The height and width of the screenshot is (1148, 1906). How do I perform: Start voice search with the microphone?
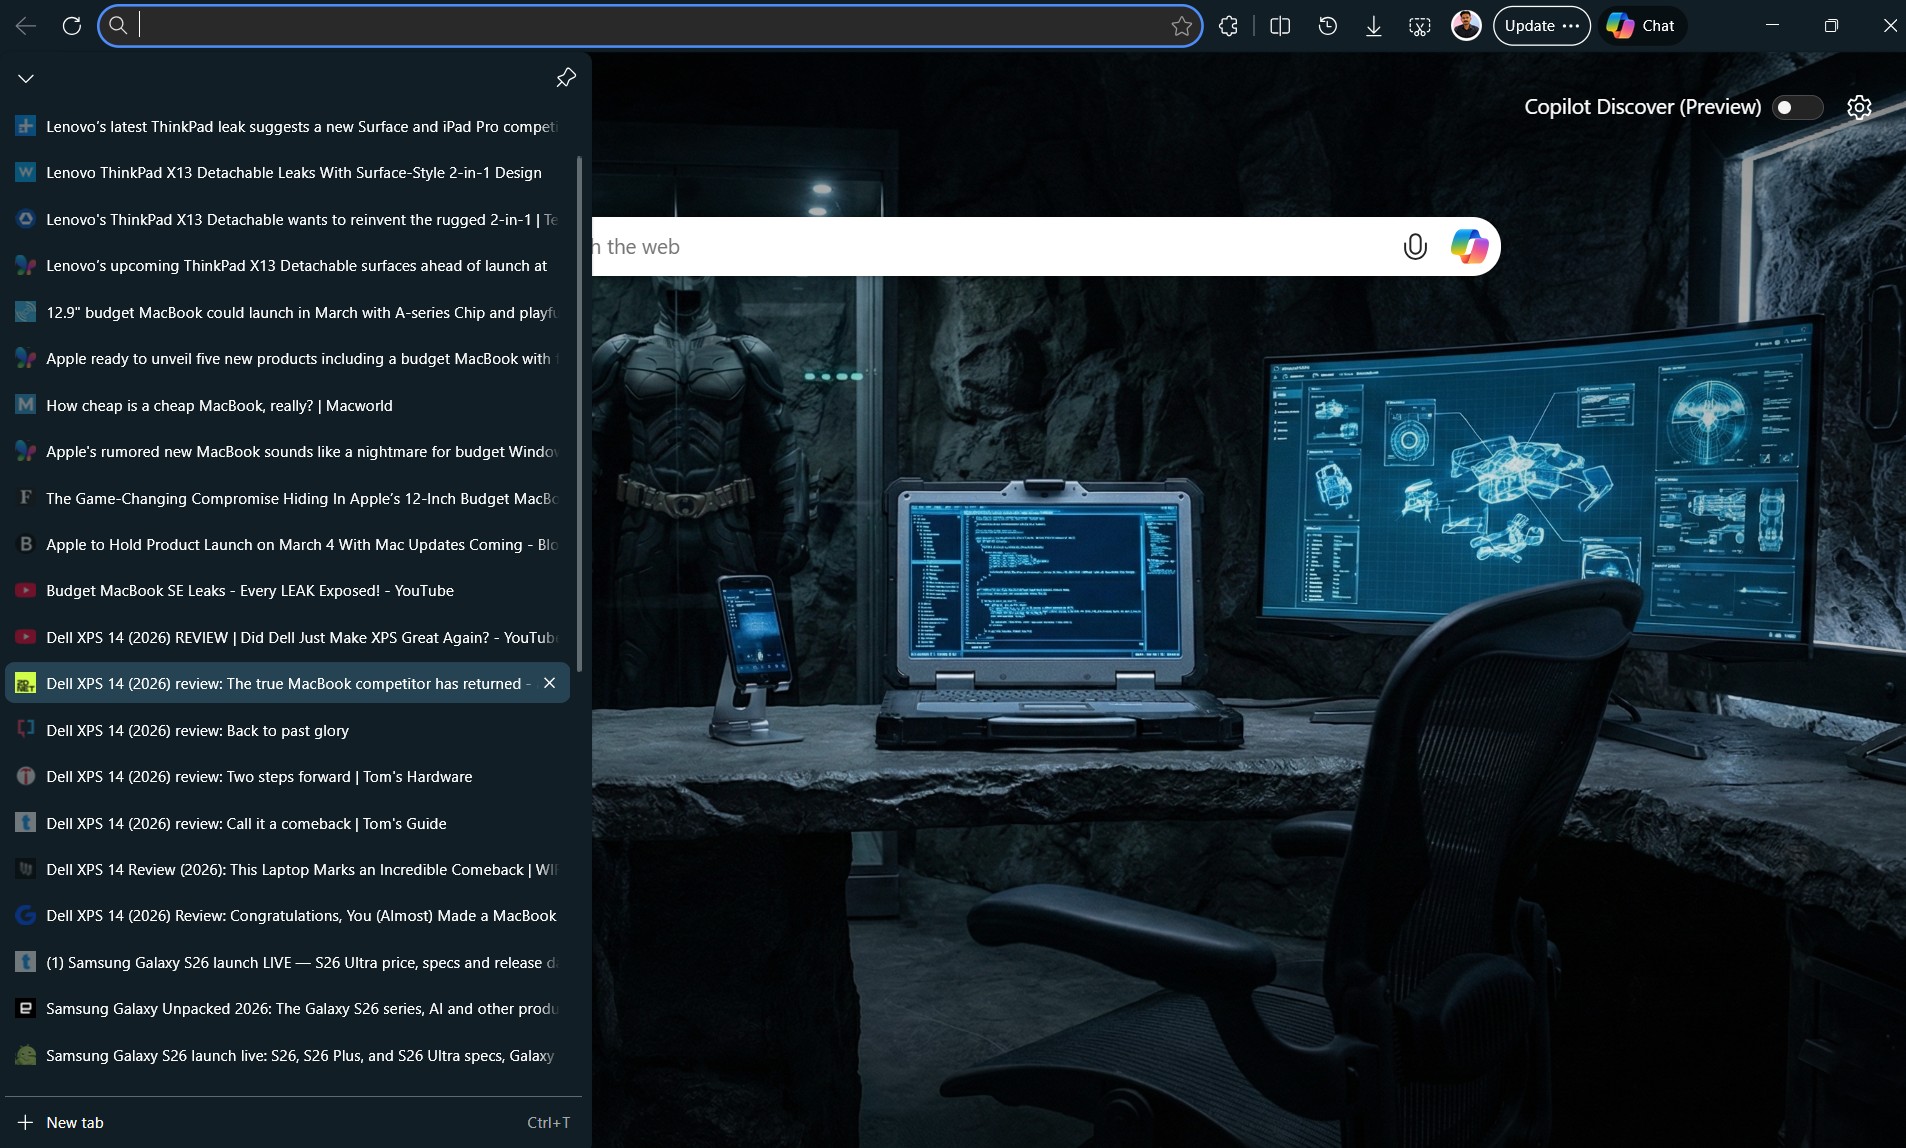pyautogui.click(x=1414, y=246)
